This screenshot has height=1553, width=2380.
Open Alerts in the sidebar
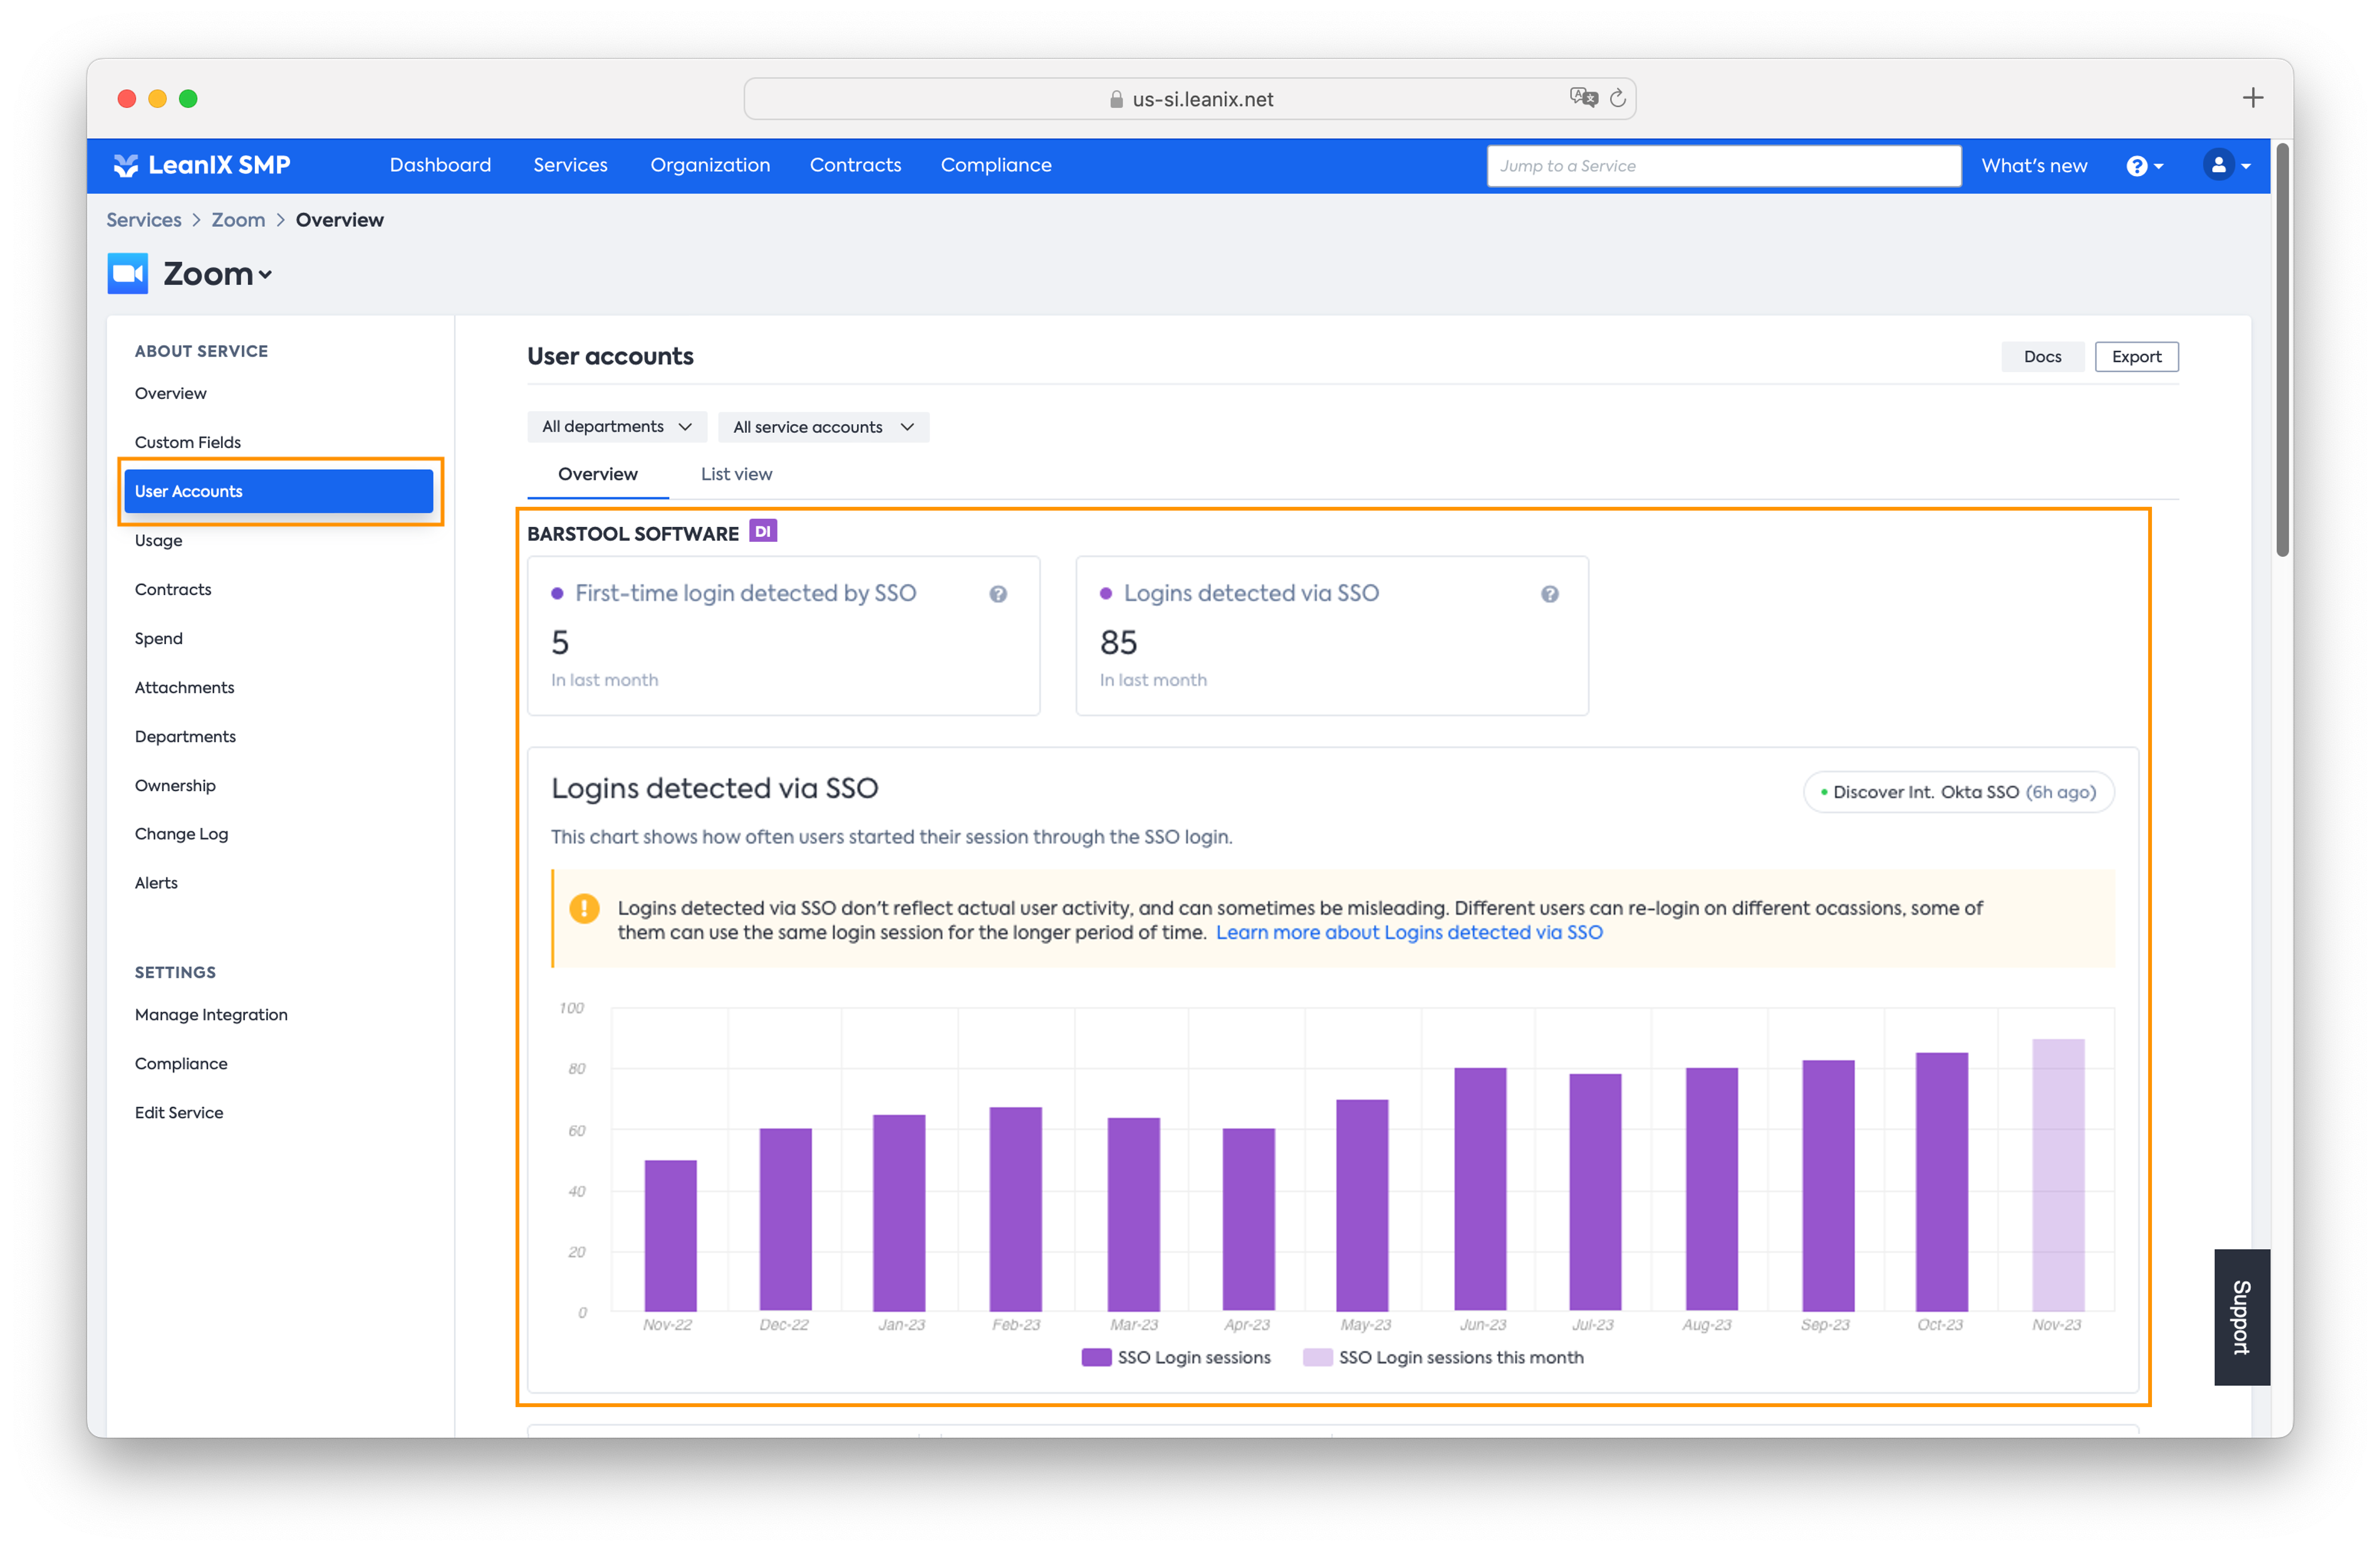tap(157, 883)
